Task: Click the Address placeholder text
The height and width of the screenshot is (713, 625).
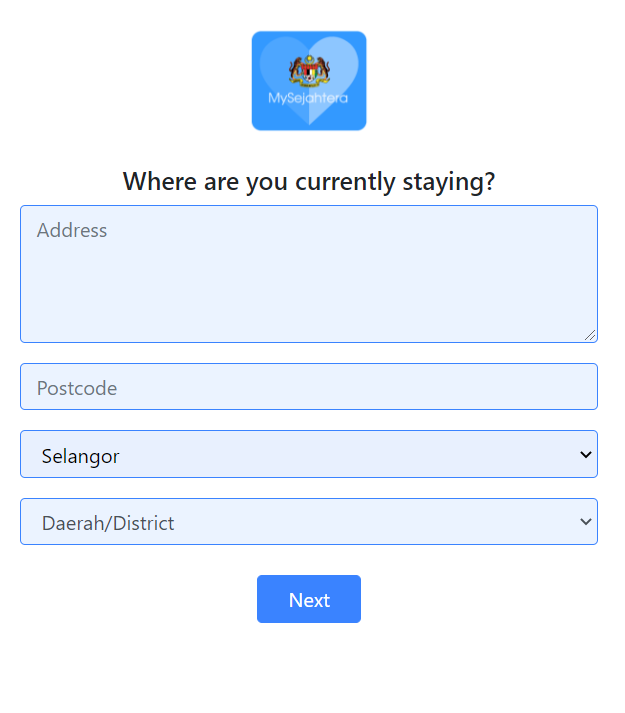Action: [72, 231]
